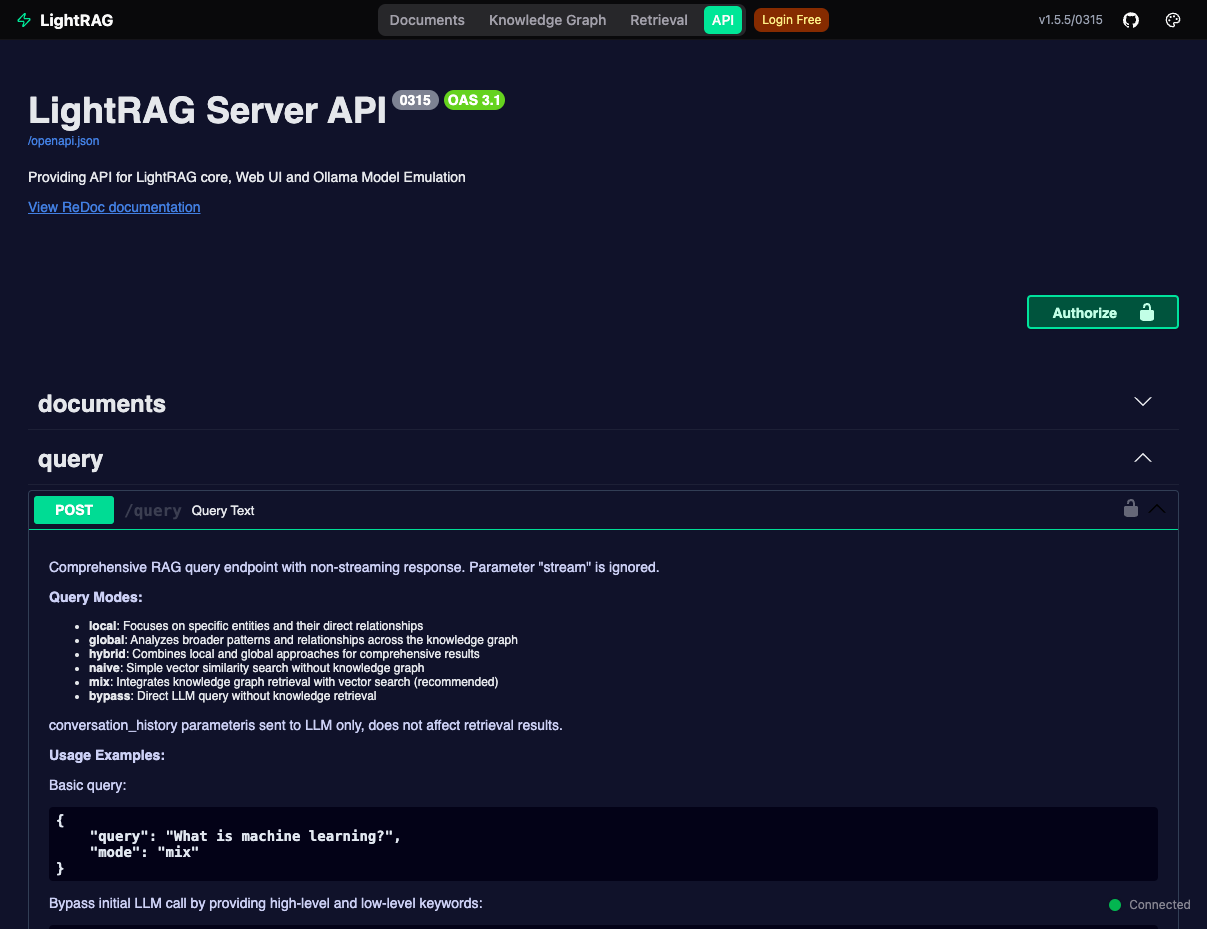
Task: Click the Query Text summary label
Action: pyautogui.click(x=223, y=510)
